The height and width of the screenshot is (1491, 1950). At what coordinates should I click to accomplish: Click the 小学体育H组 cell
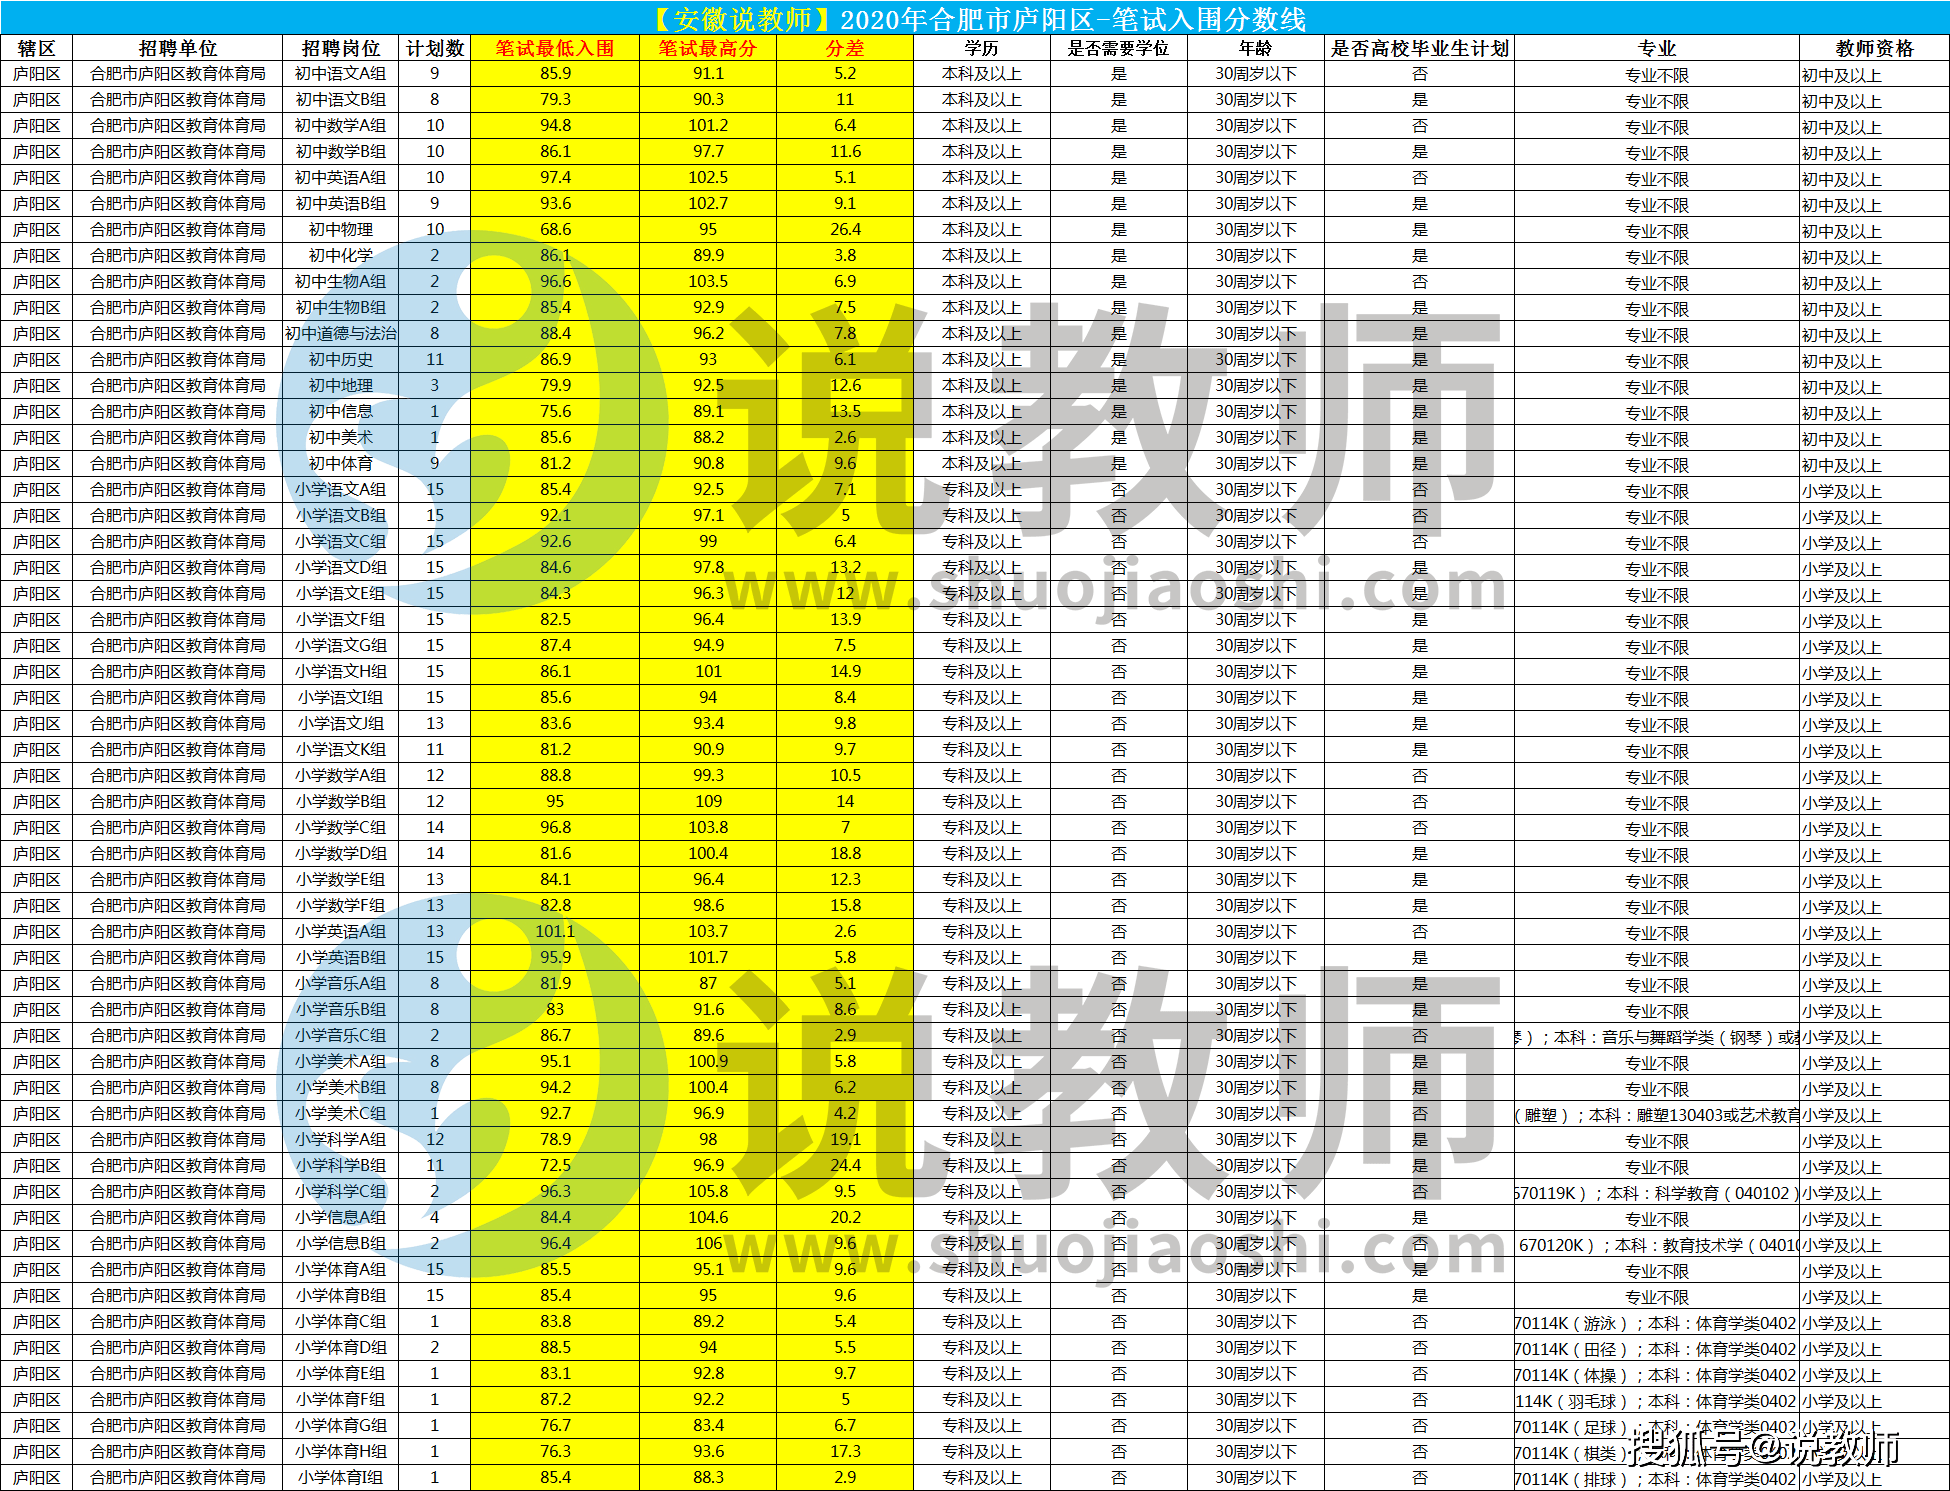tap(340, 1451)
